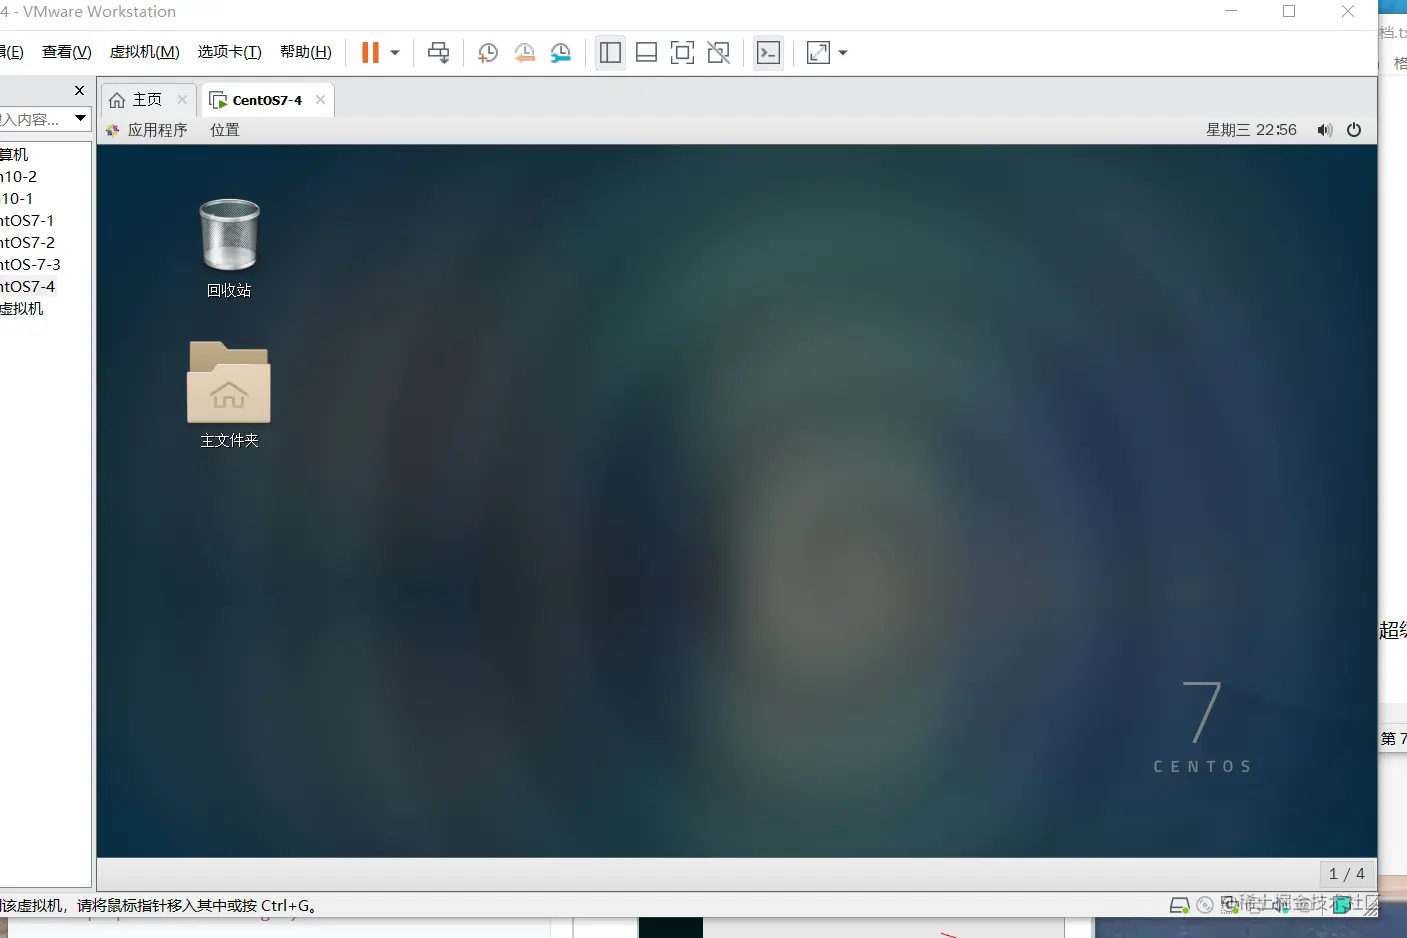Toggle the thumbnail bar view
This screenshot has width=1407, height=938.
point(646,53)
